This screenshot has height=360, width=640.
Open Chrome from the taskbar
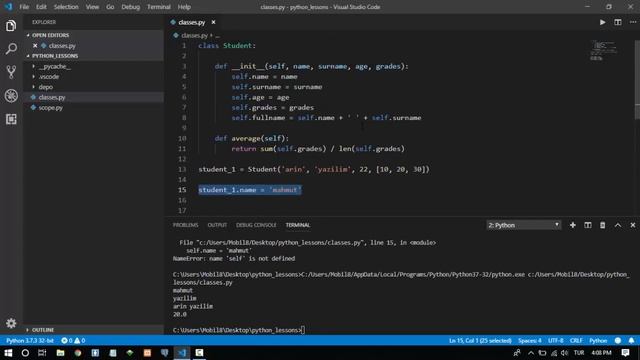(x=78, y=353)
